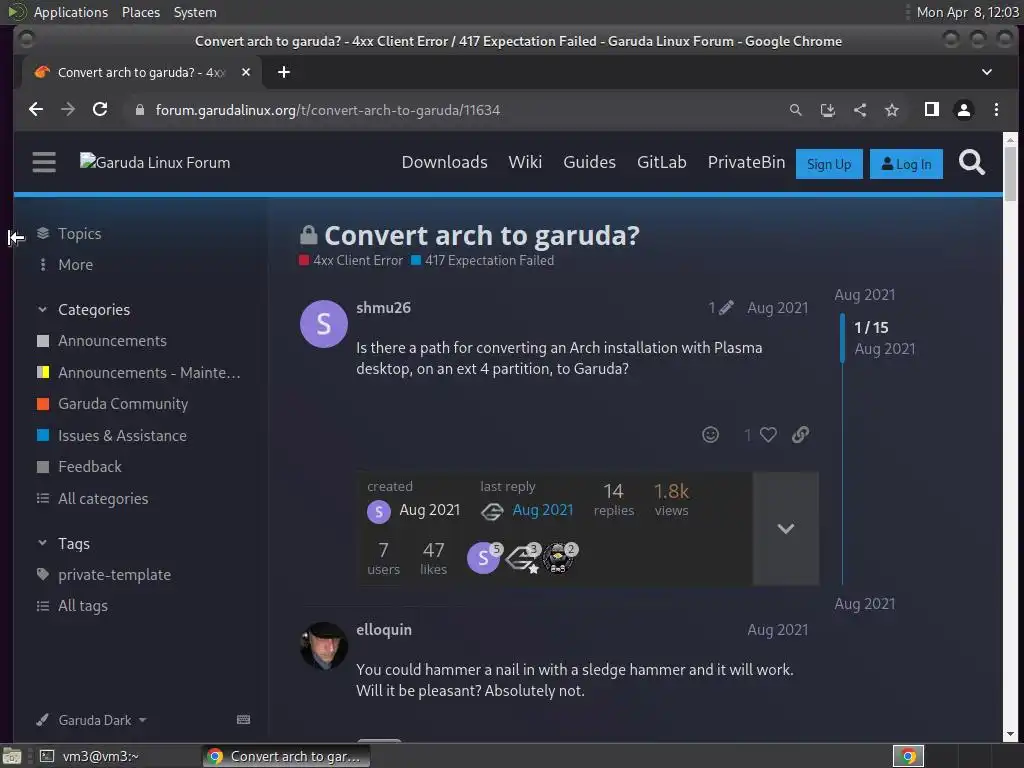Share this page via address bar icon
This screenshot has width=1024, height=768.
tap(860, 110)
